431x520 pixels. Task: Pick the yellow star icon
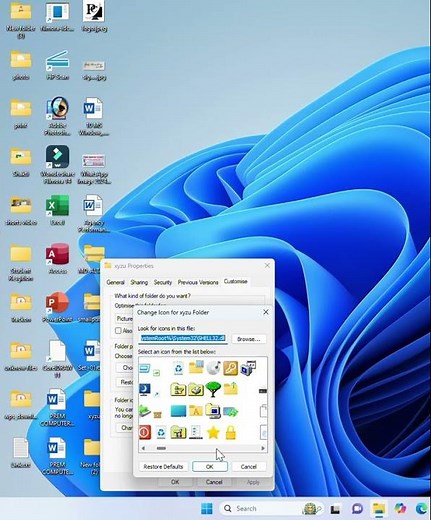click(x=213, y=433)
